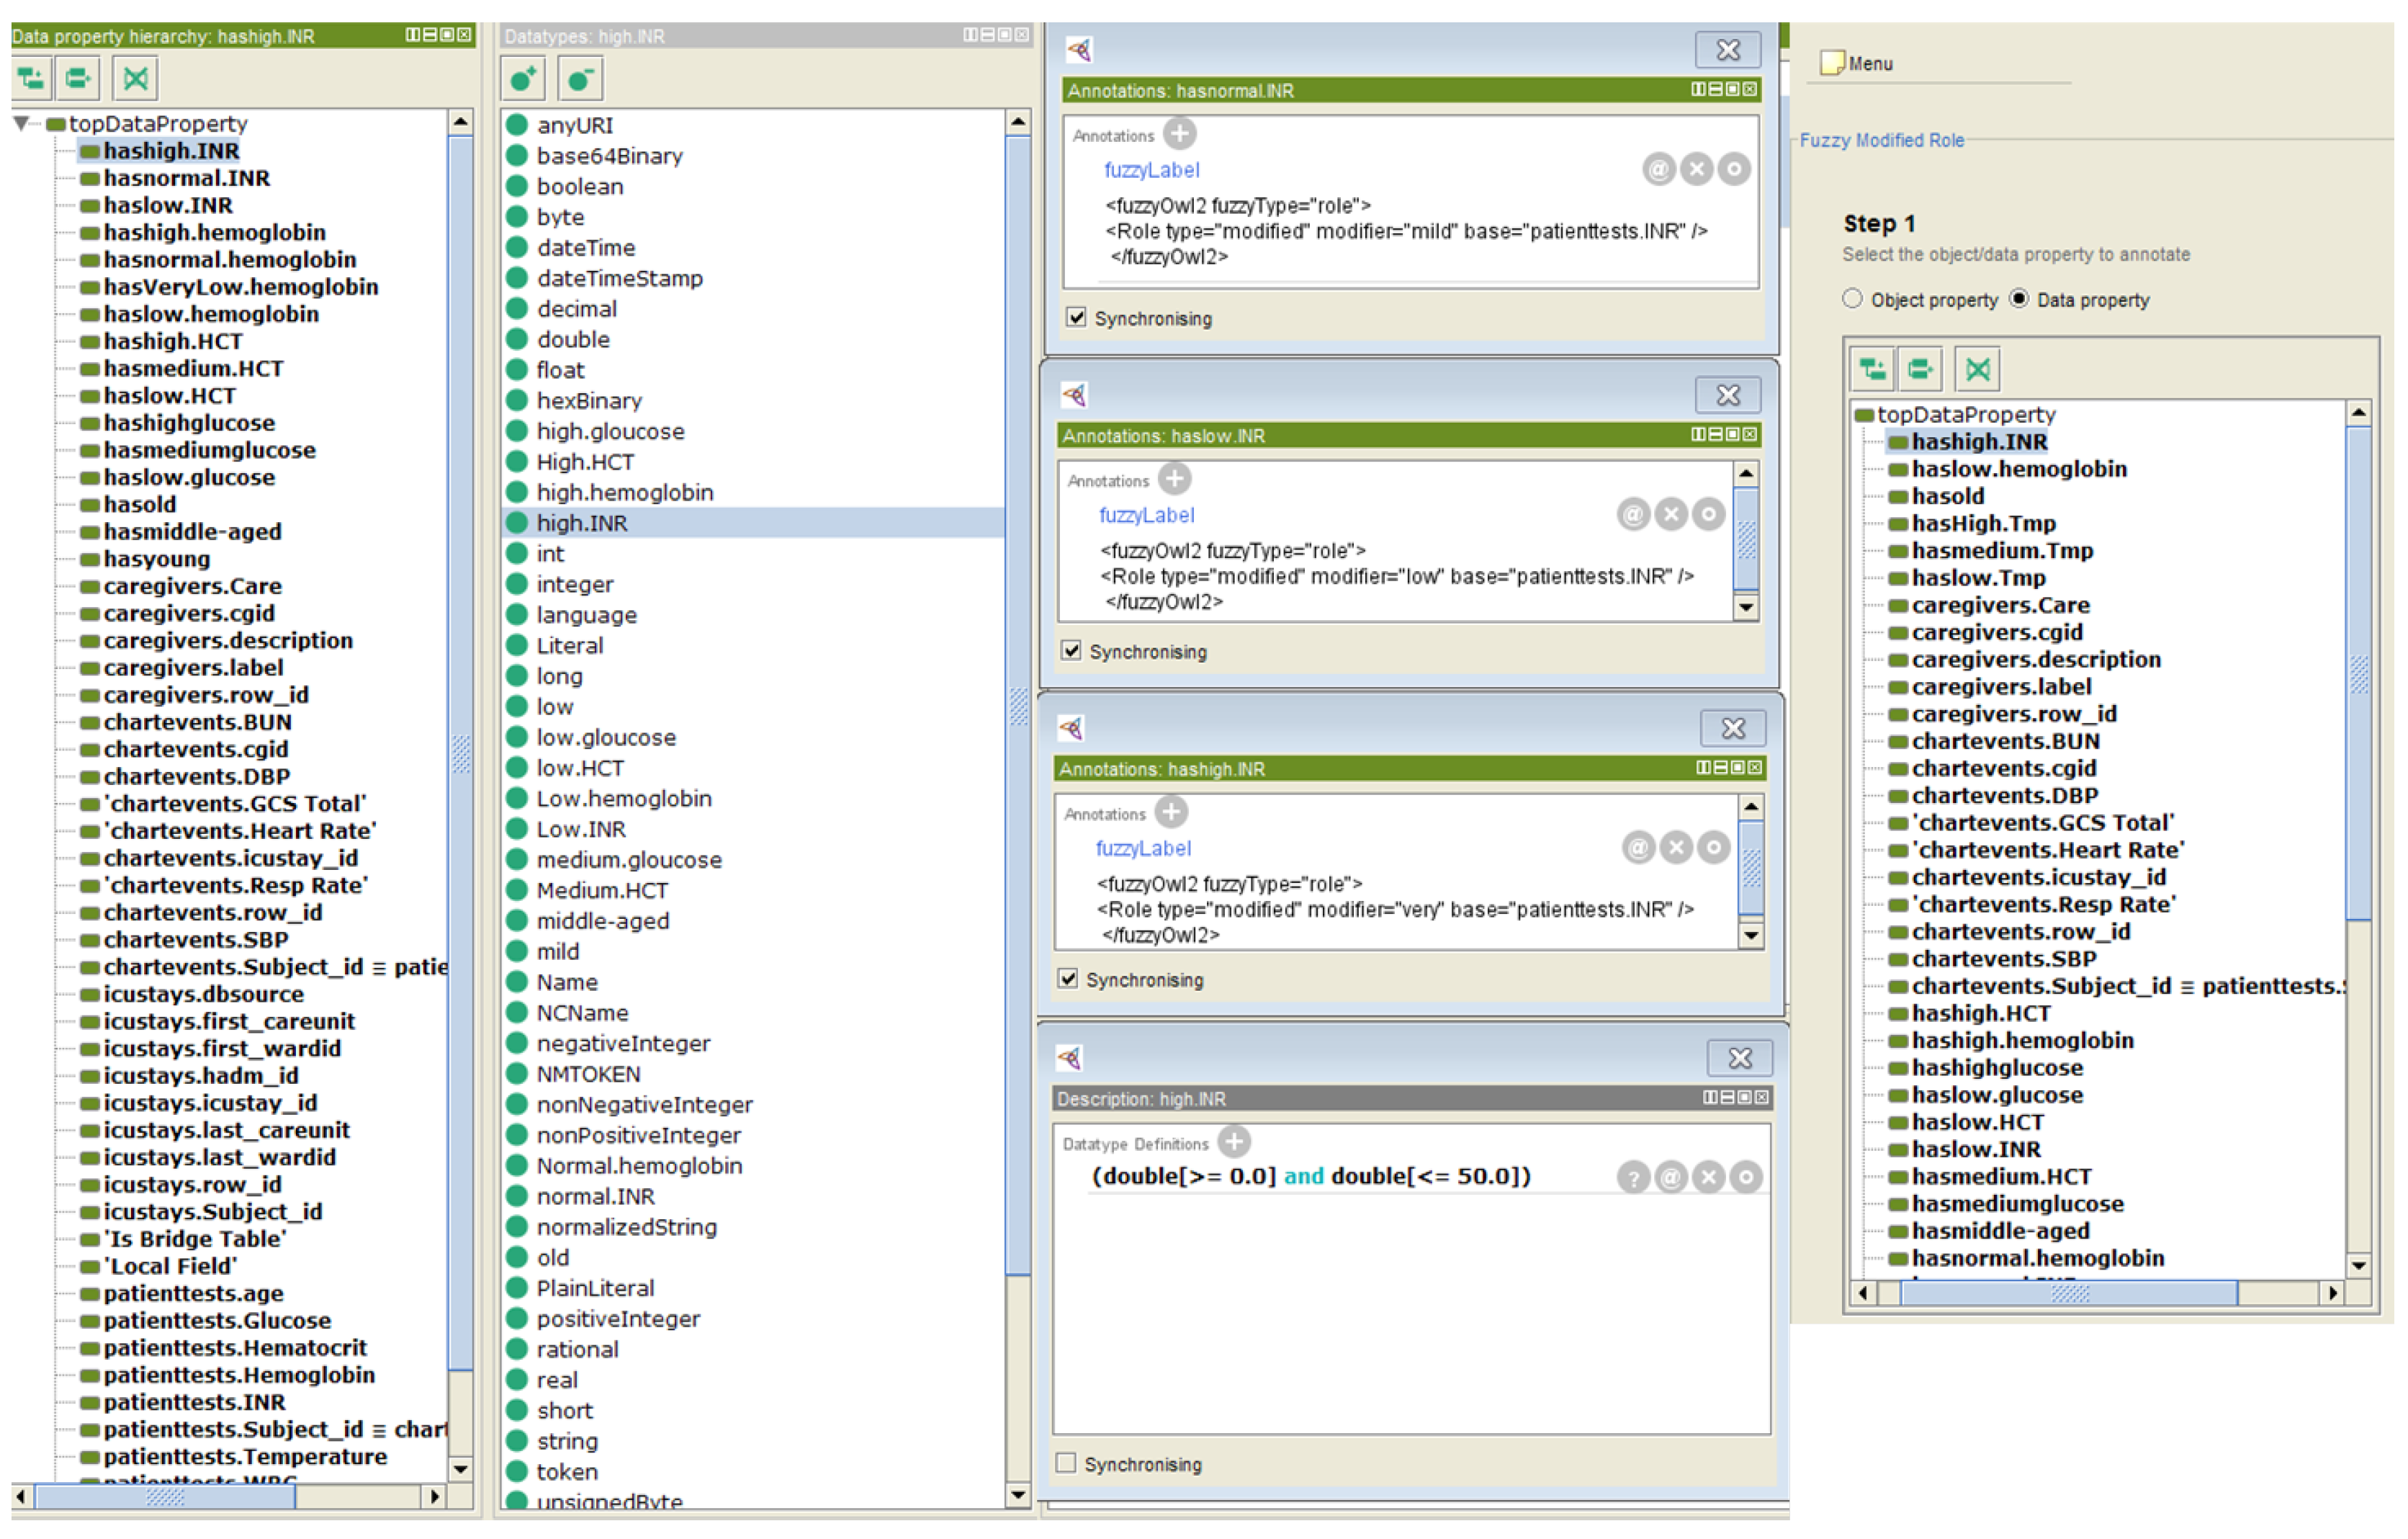Select hasnormal.INR in data property hierarchy
This screenshot has width=2408, height=1539.
click(x=186, y=178)
